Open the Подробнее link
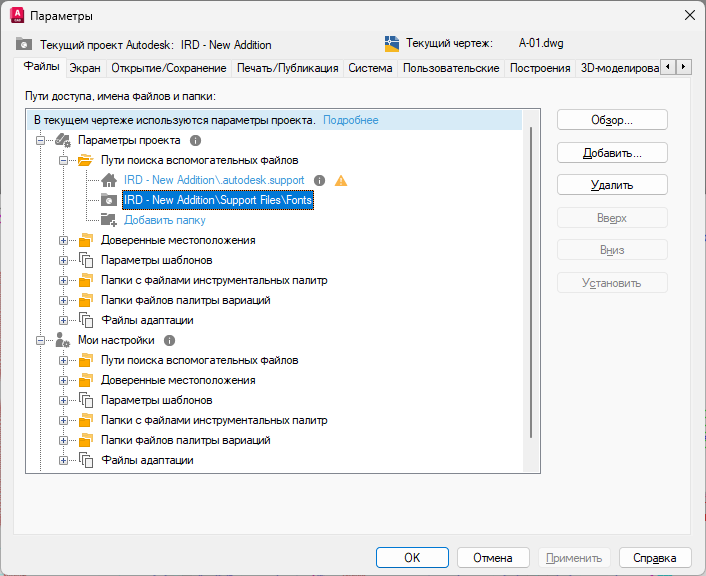The height and width of the screenshot is (576, 706). click(x=350, y=120)
